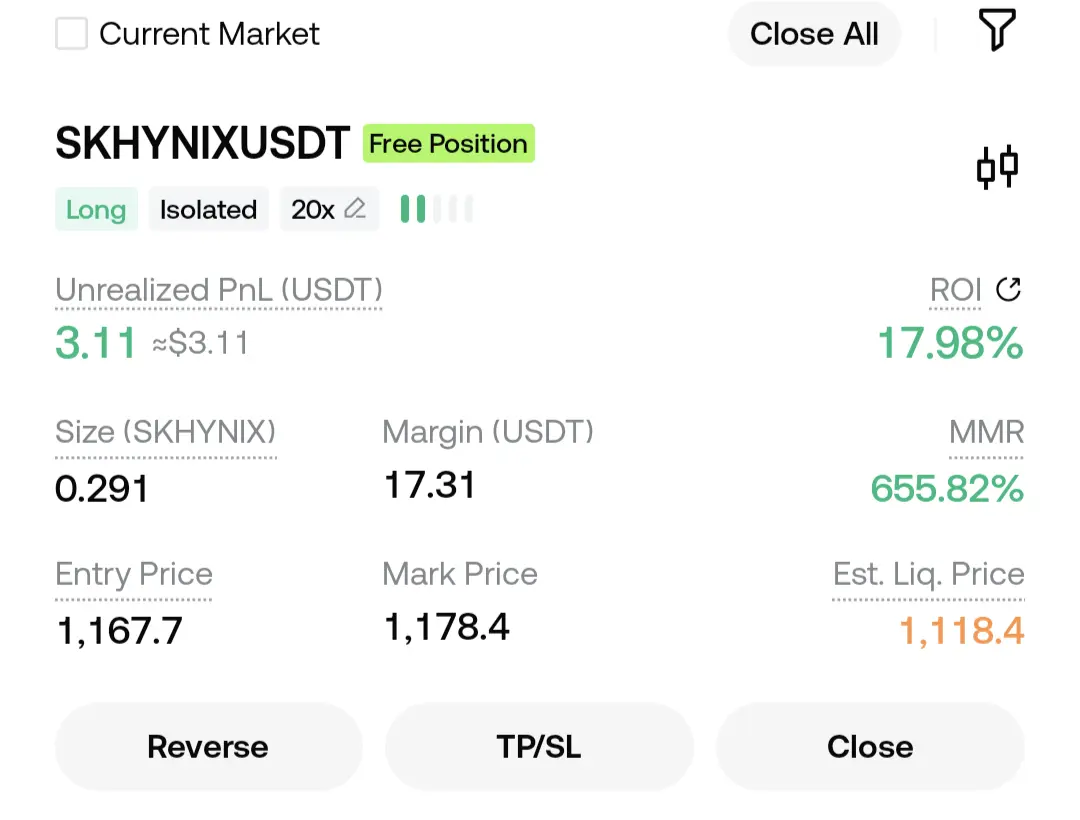The image size is (1080, 820).
Task: Click the Reverse position button
Action: click(208, 746)
